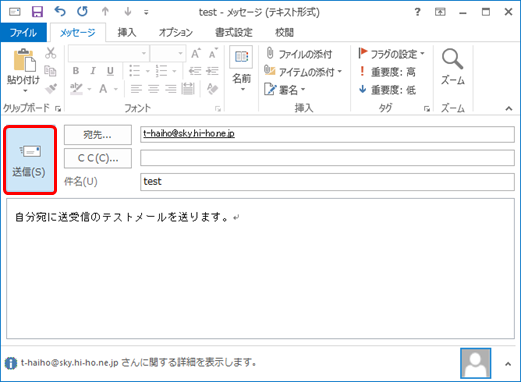Image resolution: width=521 pixels, height=382 pixels.
Task: Toggle ribbon display options icon
Action: pos(440,12)
